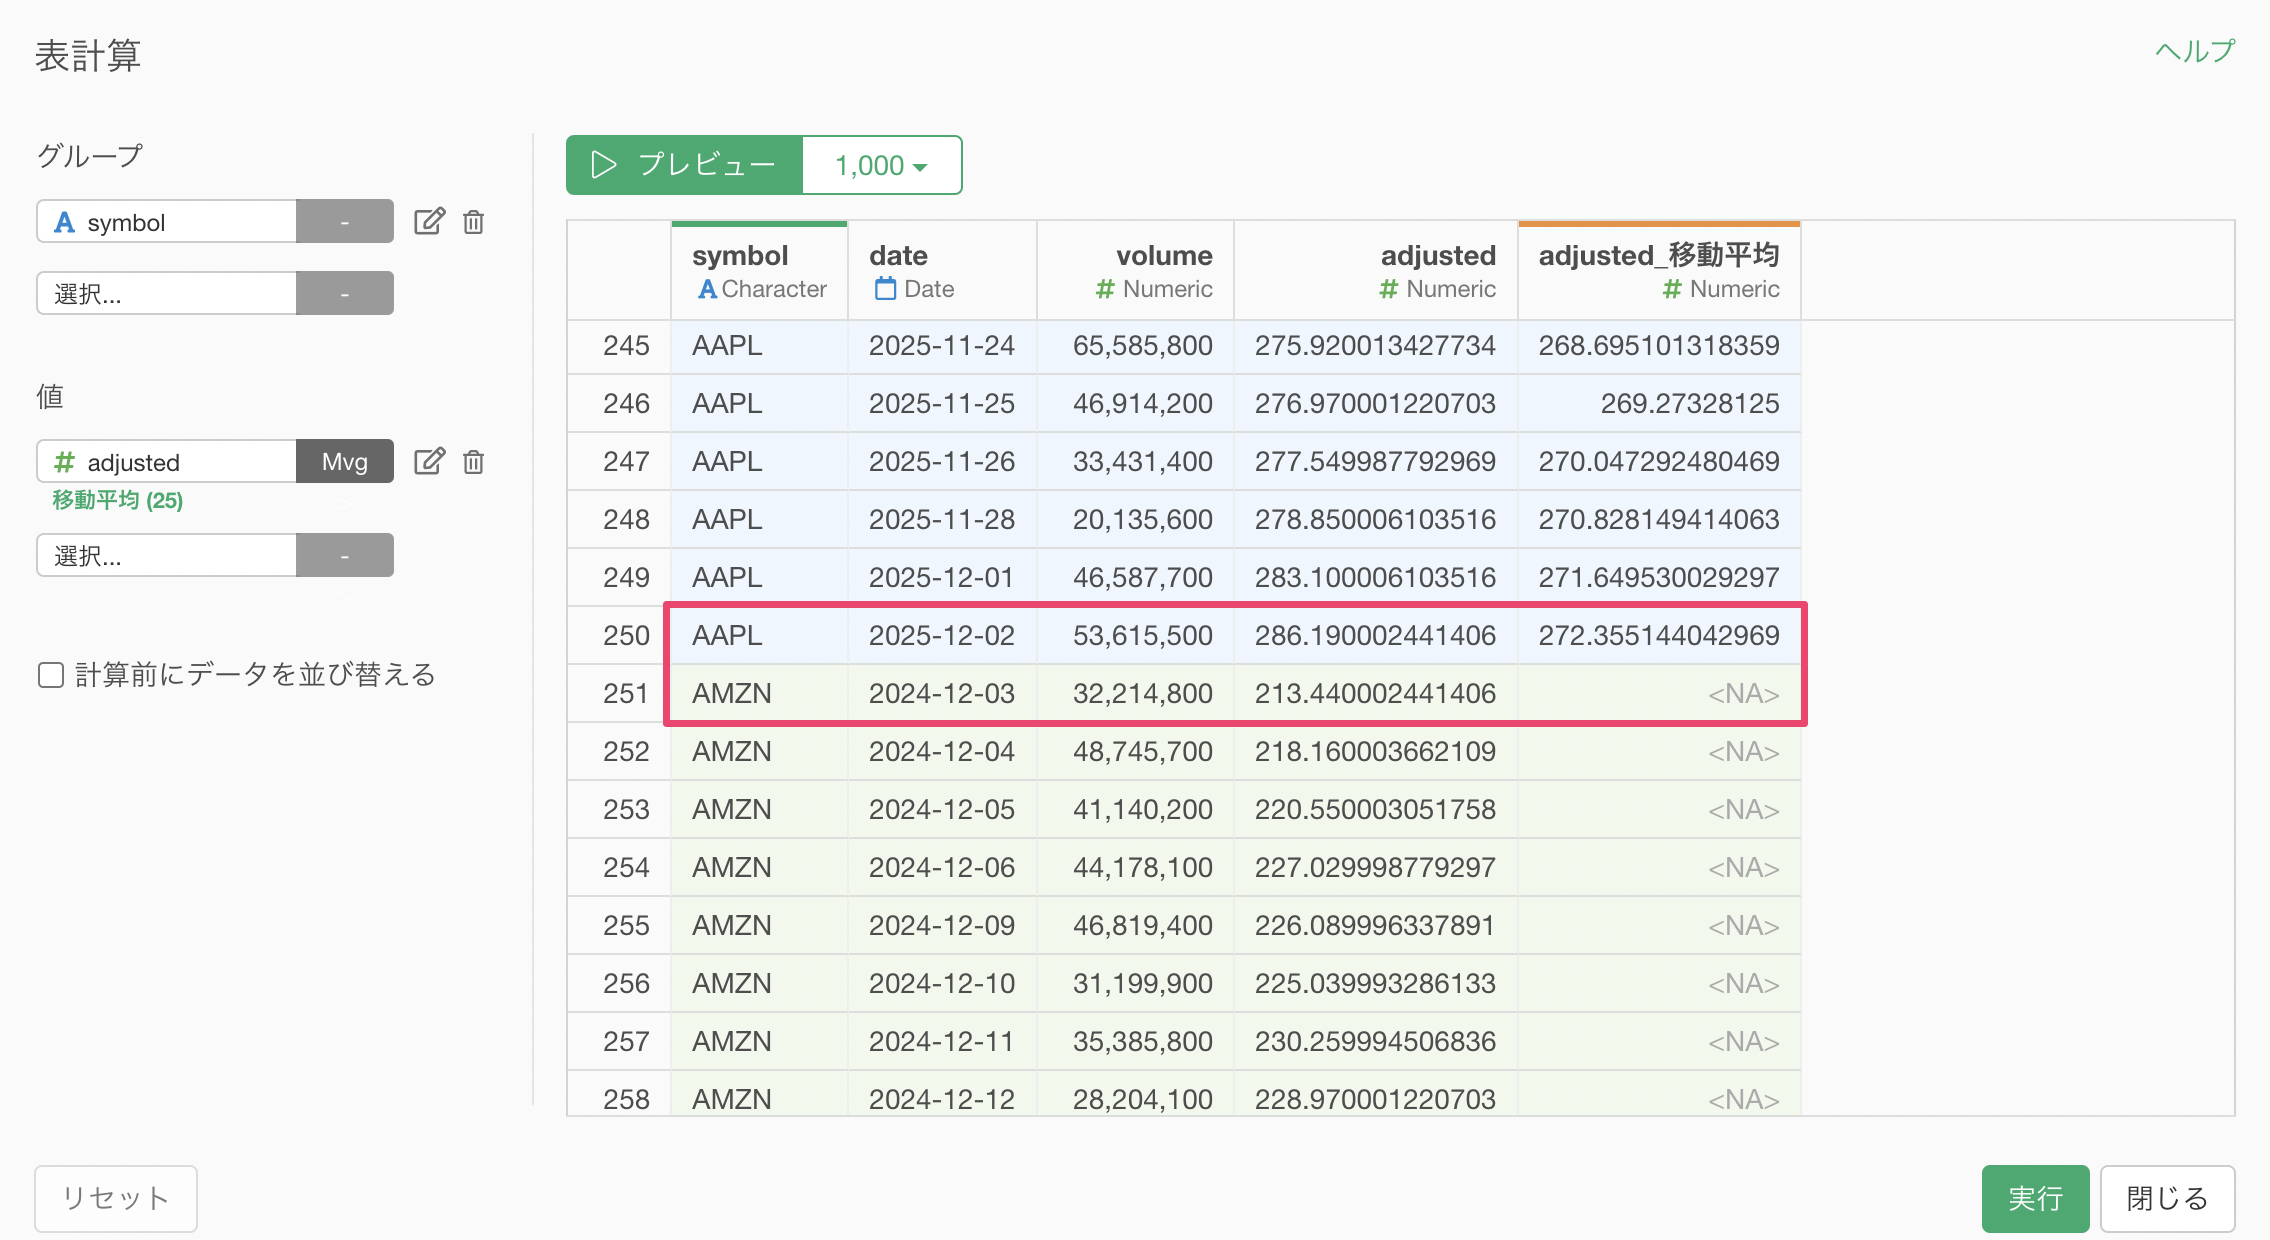This screenshot has width=2270, height=1240.
Task: Click the preview play icon
Action: point(603,165)
